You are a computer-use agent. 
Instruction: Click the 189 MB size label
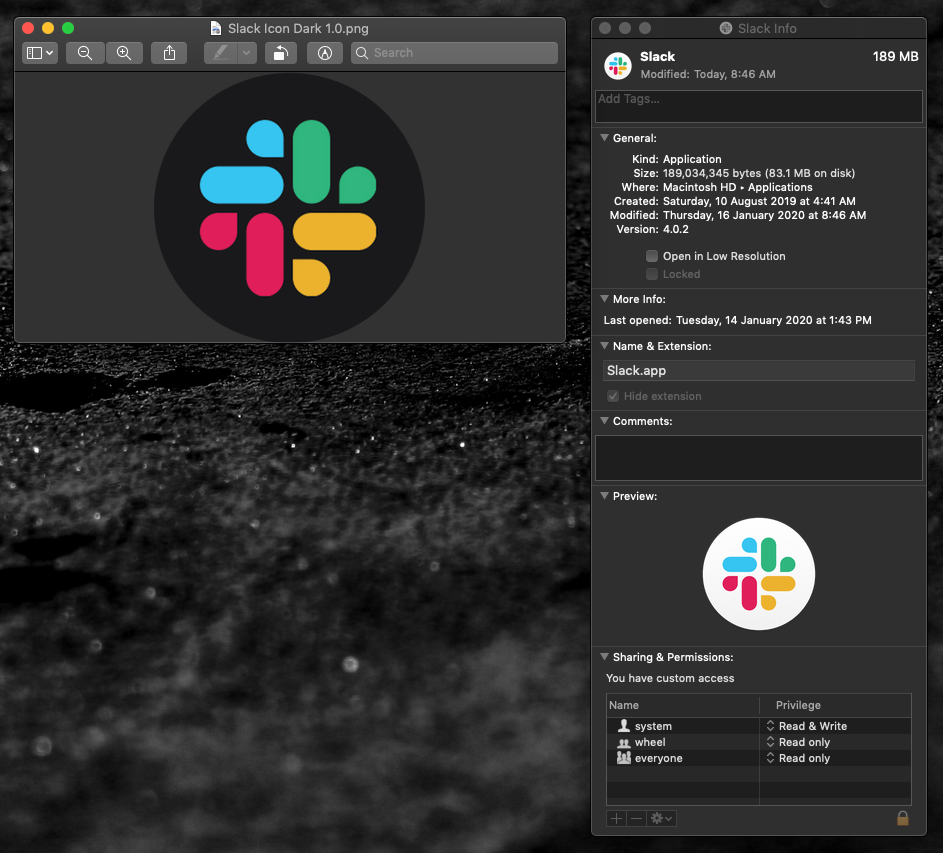[895, 57]
